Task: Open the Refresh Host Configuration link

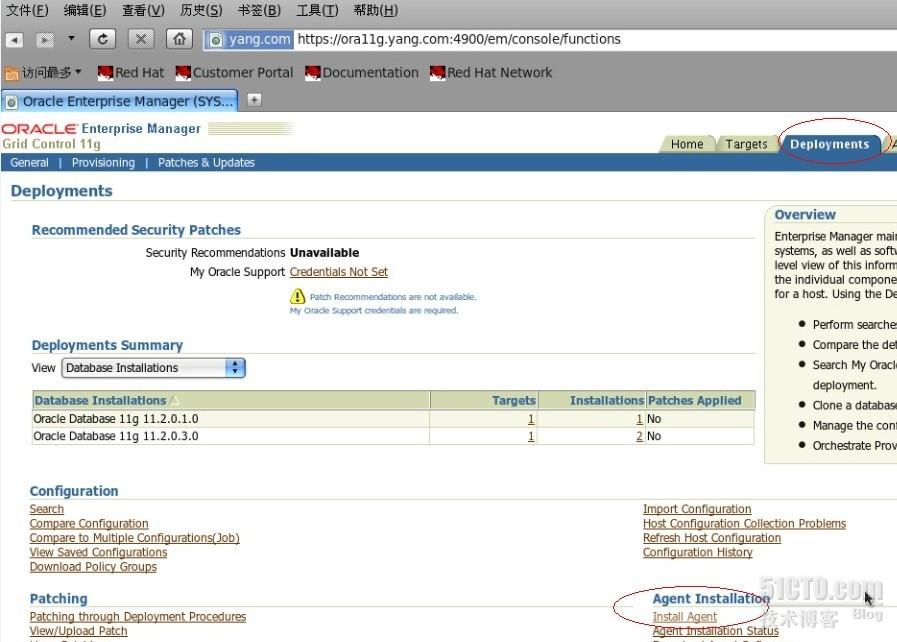Action: pyautogui.click(x=712, y=538)
